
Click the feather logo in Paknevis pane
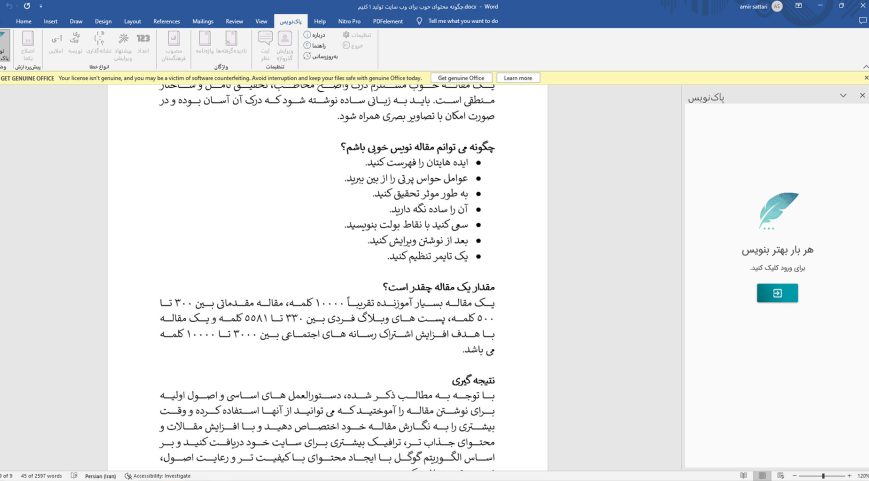[x=777, y=211]
